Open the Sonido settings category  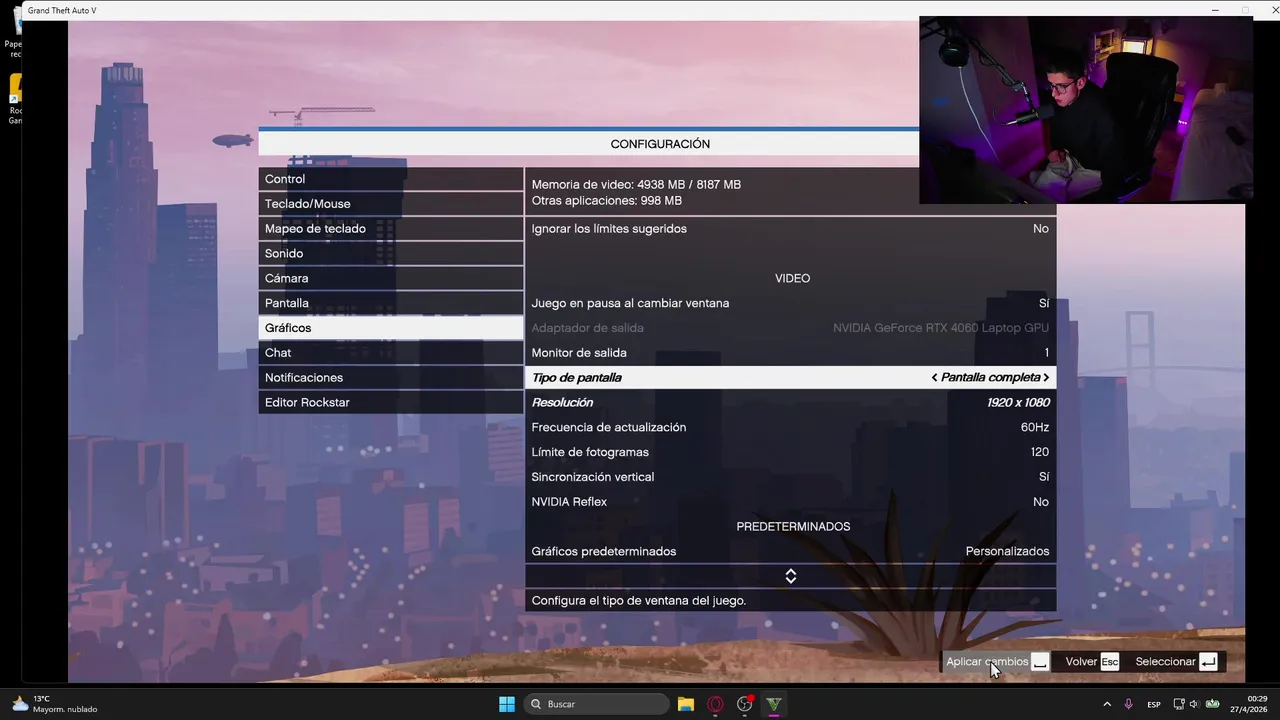pos(390,254)
